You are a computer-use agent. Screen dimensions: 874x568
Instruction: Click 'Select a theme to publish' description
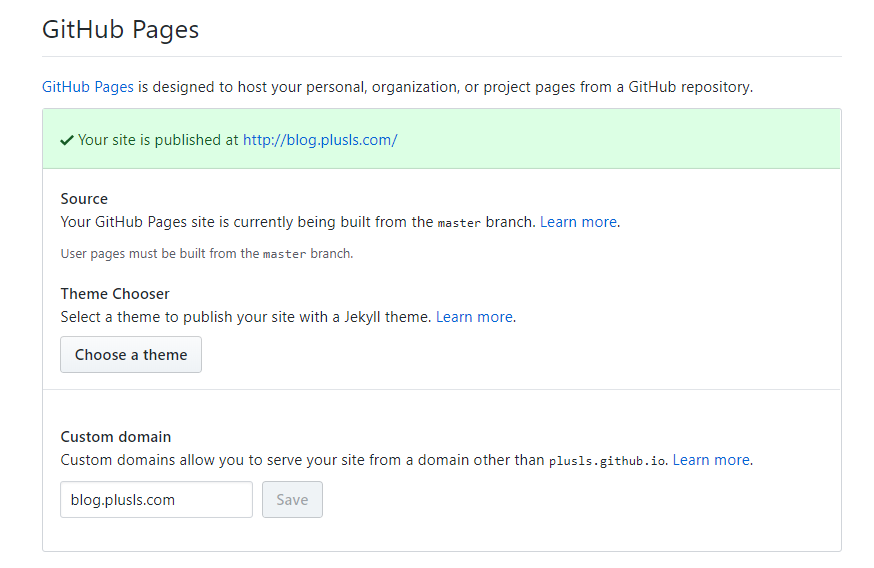click(x=246, y=317)
